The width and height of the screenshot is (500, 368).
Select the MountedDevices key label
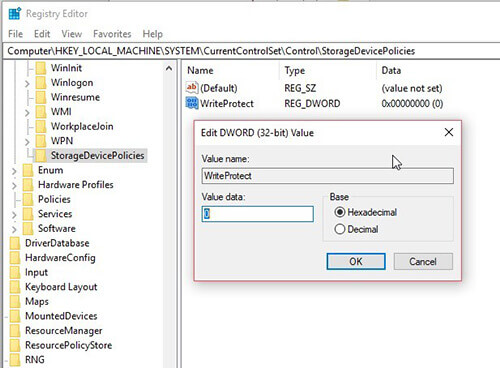61,316
